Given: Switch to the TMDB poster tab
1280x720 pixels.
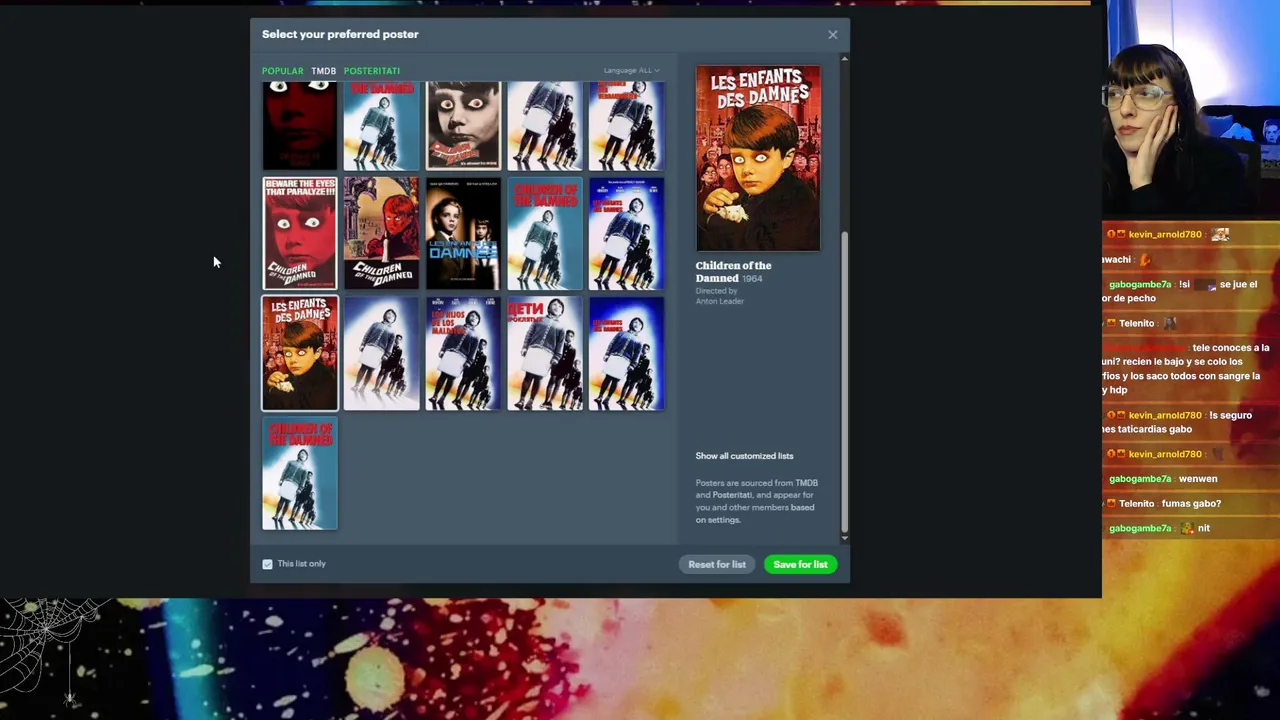Looking at the screenshot, I should click(x=323, y=71).
